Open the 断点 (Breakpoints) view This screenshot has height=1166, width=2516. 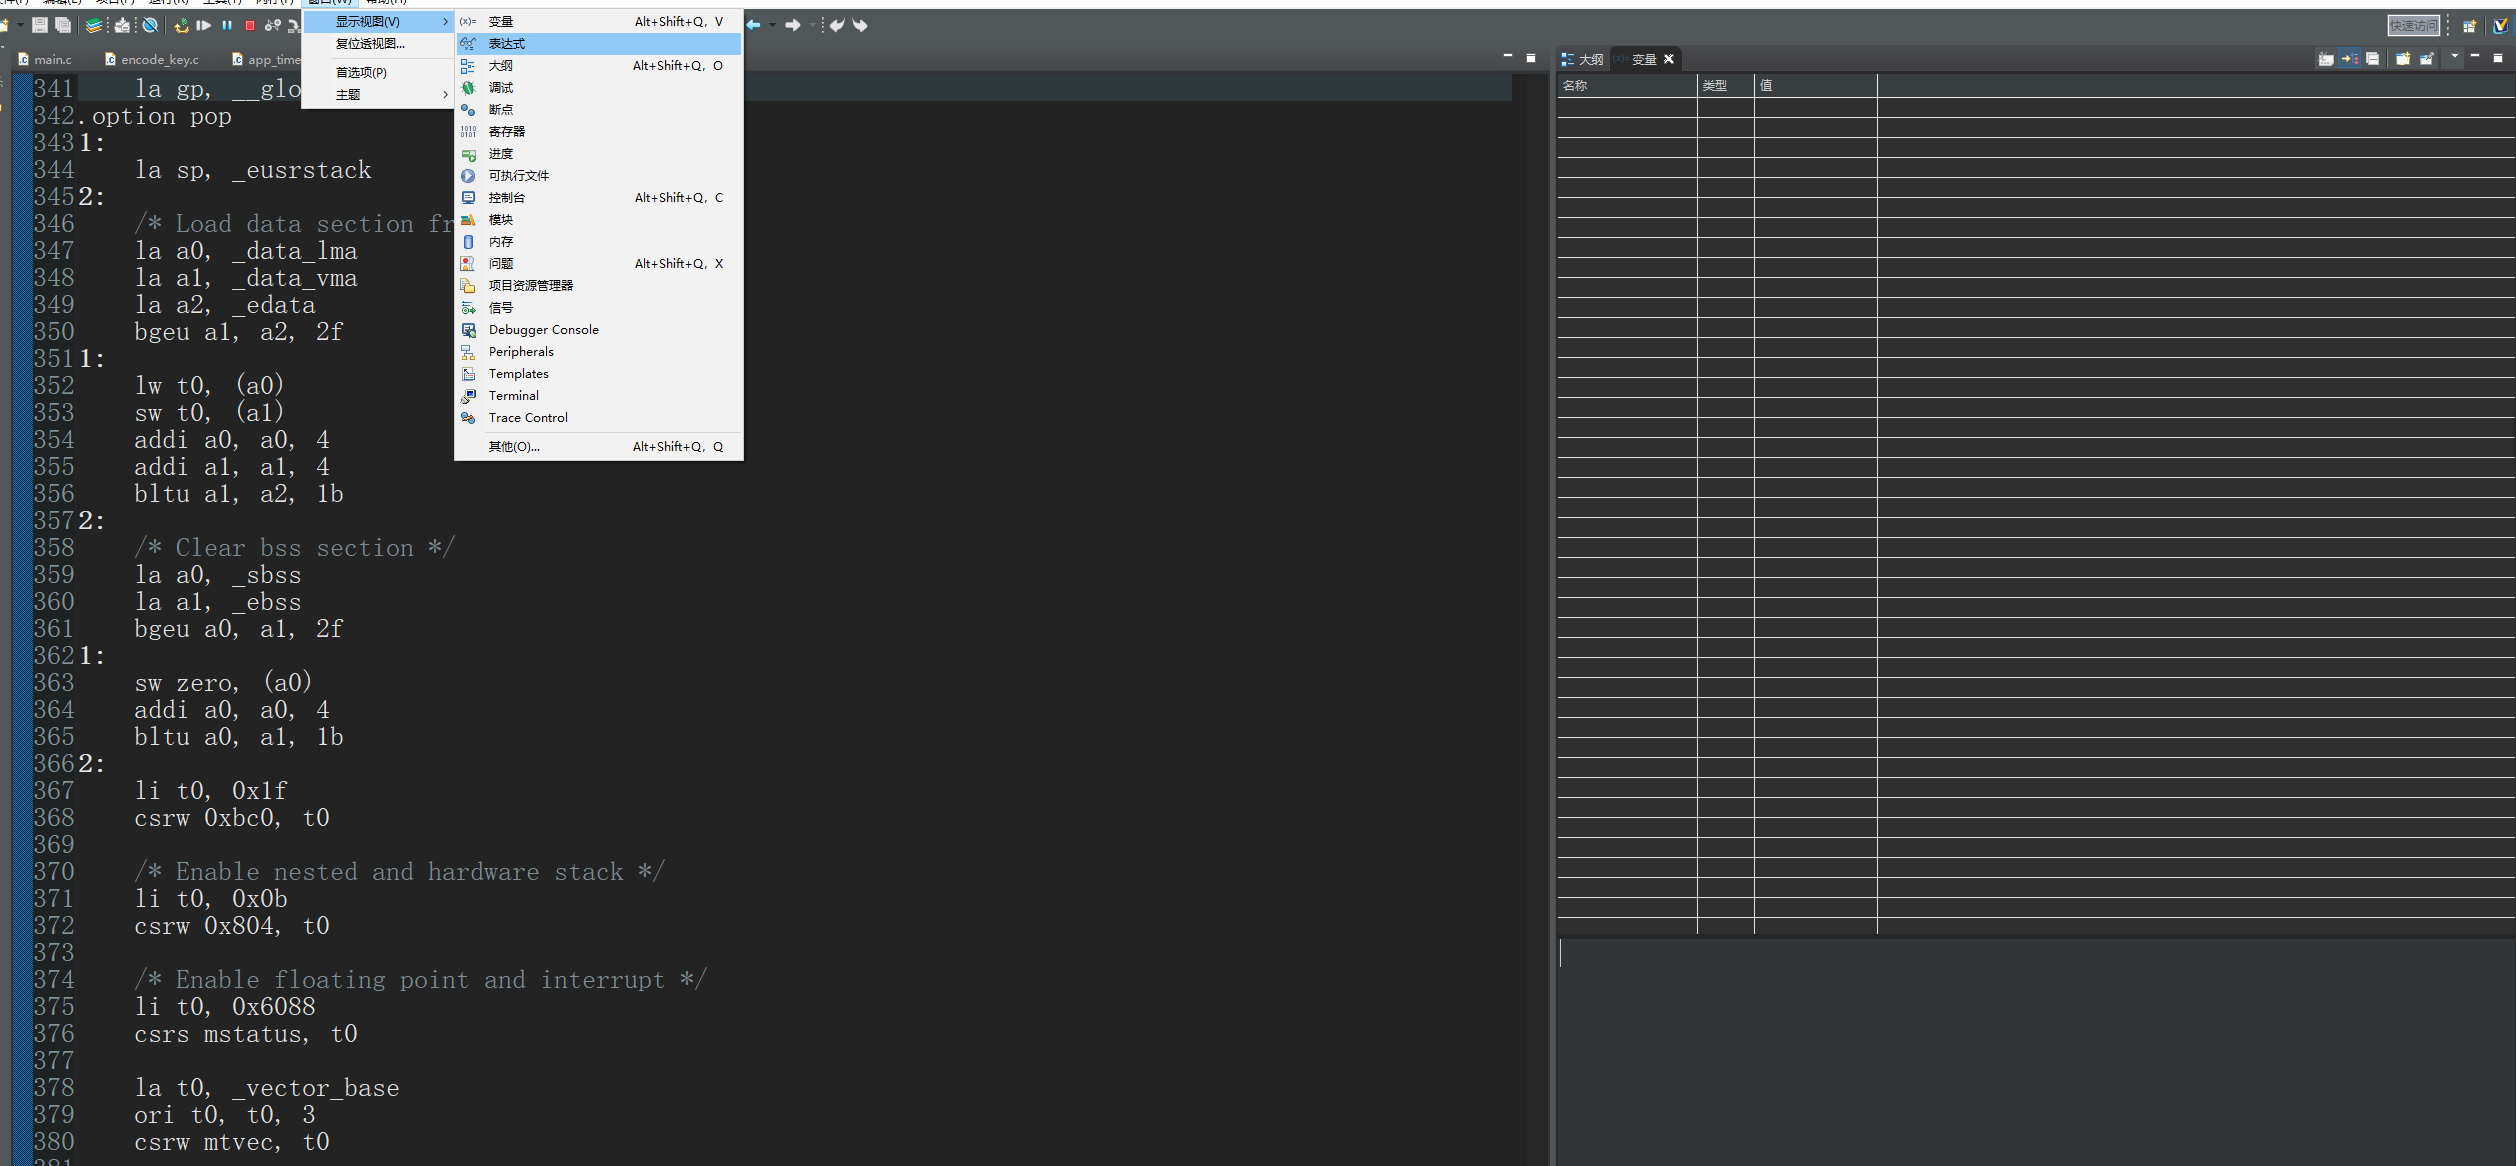(x=599, y=109)
